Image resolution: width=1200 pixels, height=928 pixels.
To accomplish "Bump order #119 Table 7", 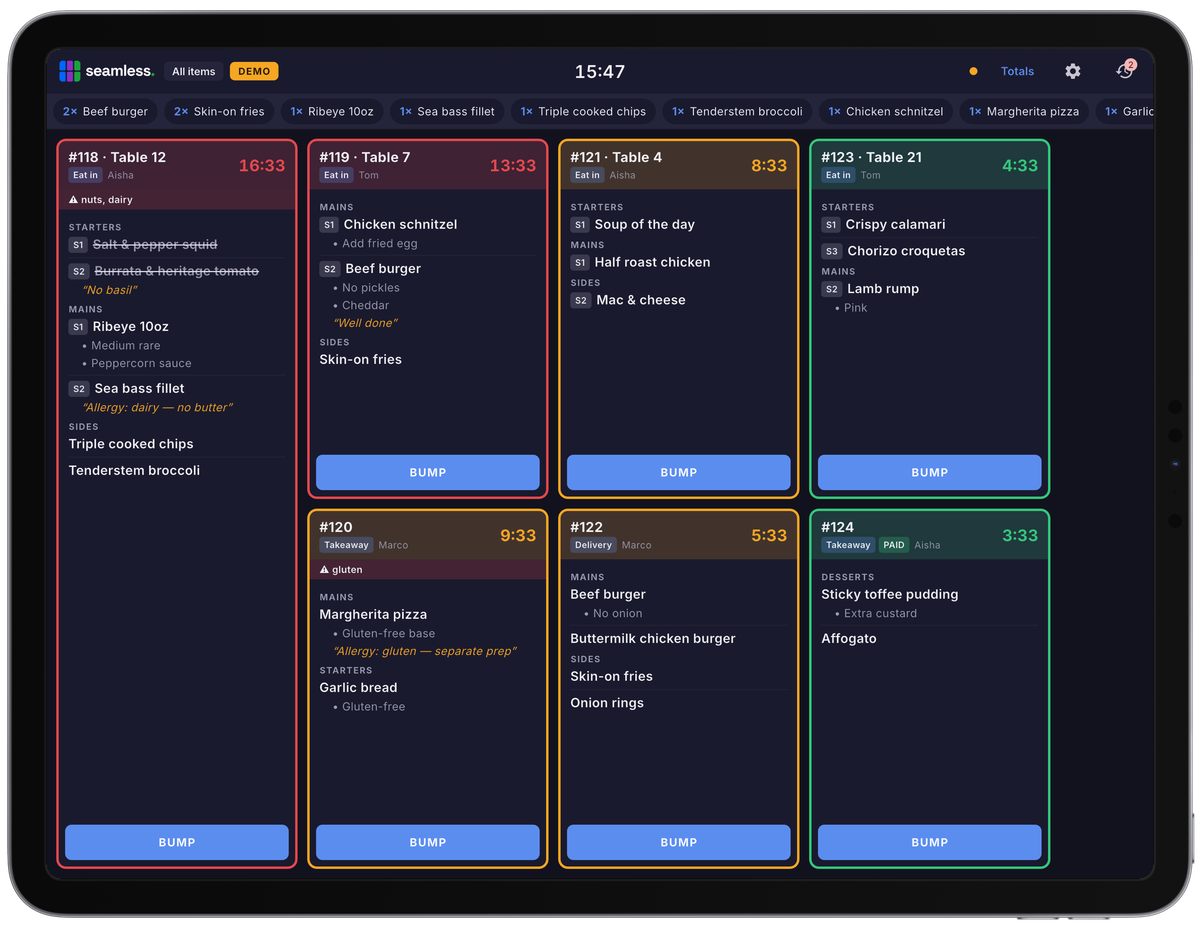I will pos(428,472).
